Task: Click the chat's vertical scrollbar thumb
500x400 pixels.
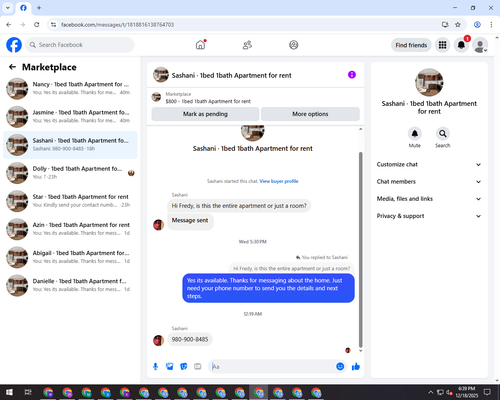Action: coord(360,249)
